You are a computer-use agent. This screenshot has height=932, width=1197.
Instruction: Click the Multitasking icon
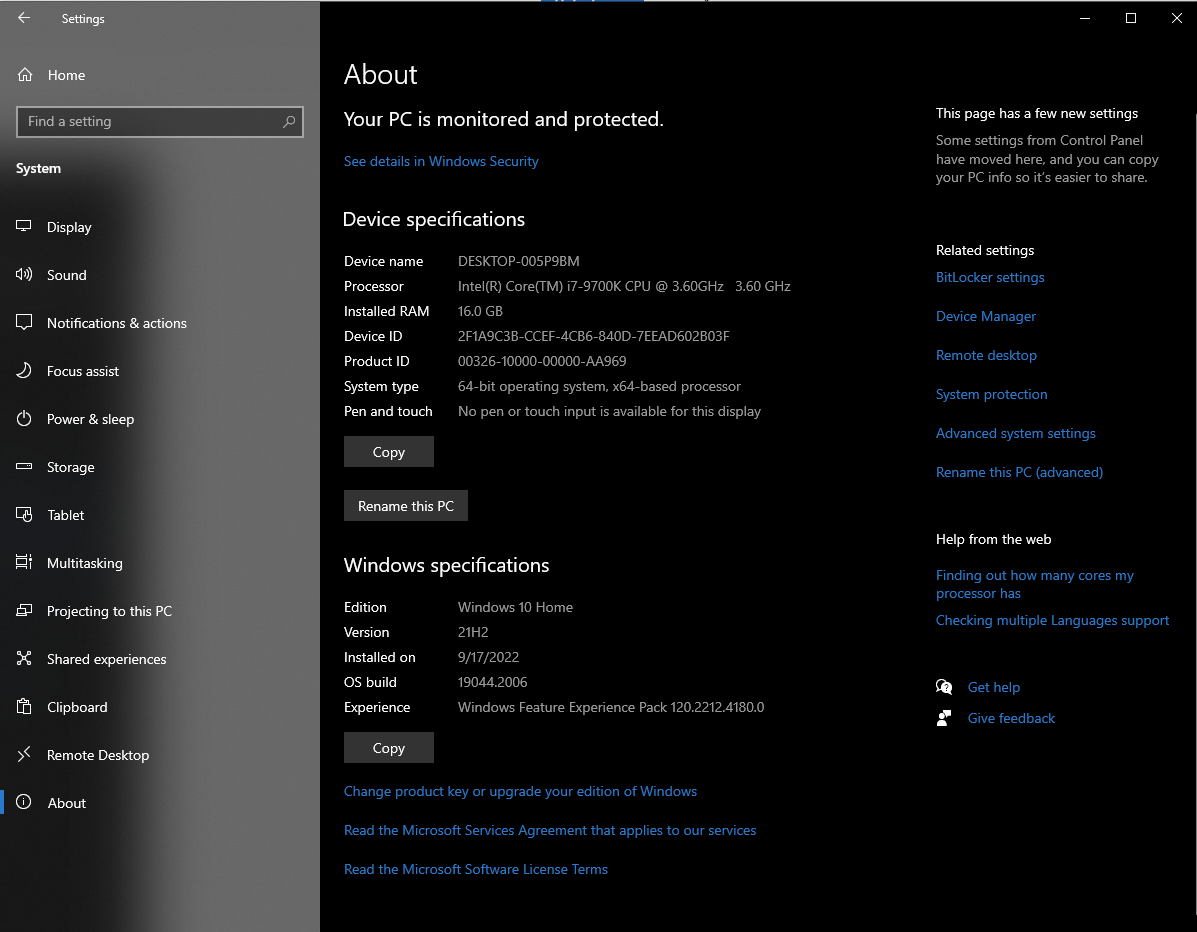point(24,563)
